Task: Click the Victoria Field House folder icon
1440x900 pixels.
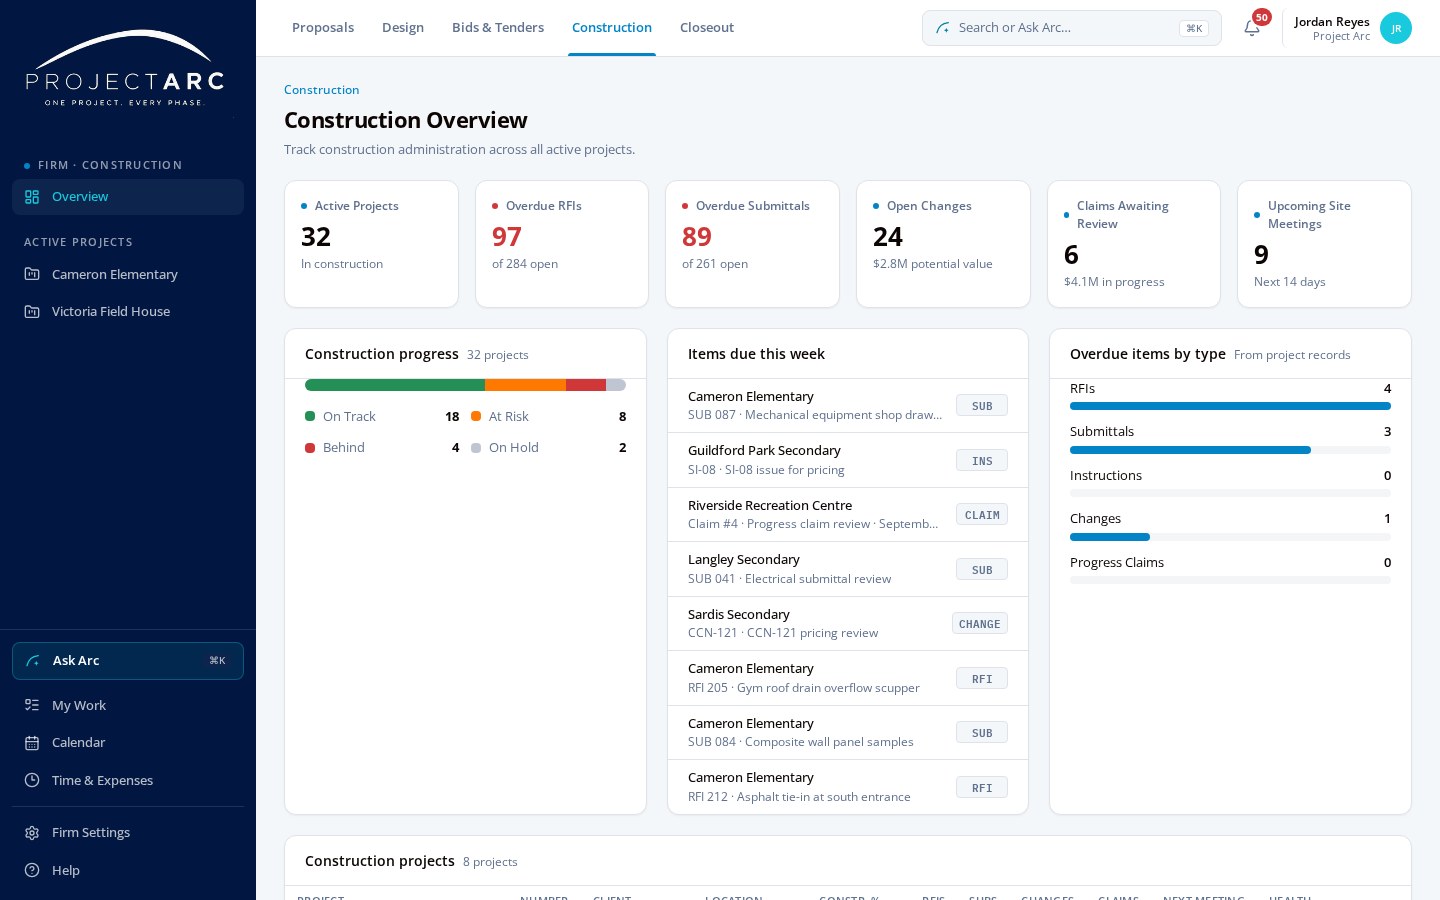Action: 32,311
